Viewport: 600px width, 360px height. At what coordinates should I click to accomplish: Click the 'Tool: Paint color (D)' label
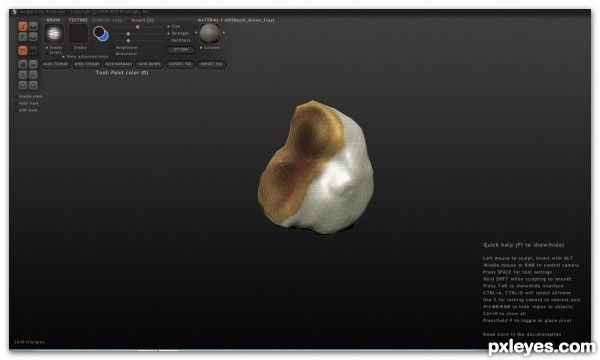pos(122,73)
